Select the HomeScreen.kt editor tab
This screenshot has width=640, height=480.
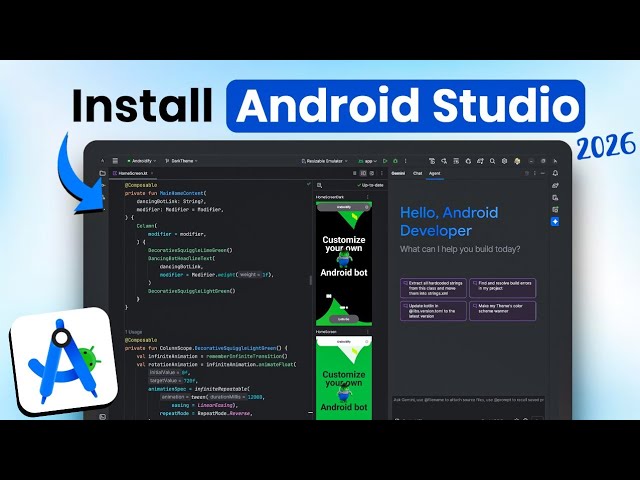133,173
